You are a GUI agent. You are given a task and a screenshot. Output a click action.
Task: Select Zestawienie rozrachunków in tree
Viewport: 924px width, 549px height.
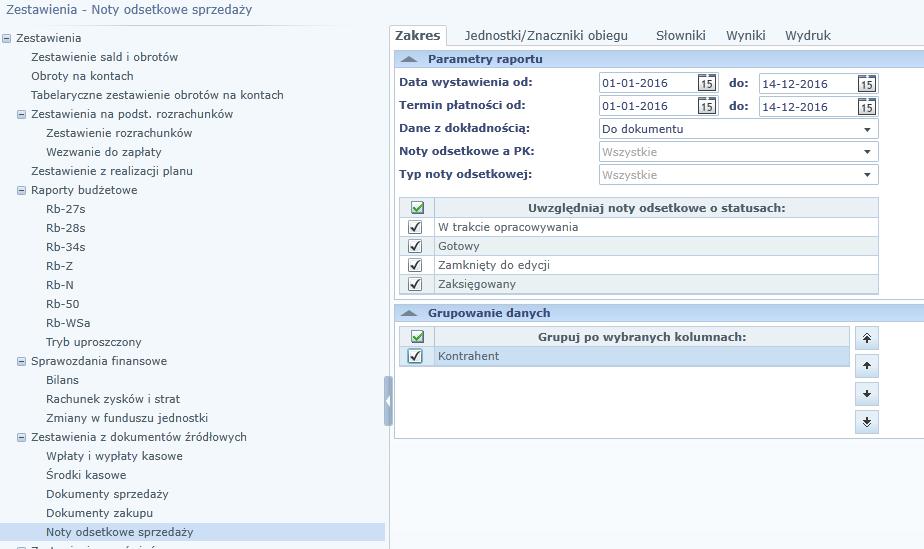[x=119, y=133]
